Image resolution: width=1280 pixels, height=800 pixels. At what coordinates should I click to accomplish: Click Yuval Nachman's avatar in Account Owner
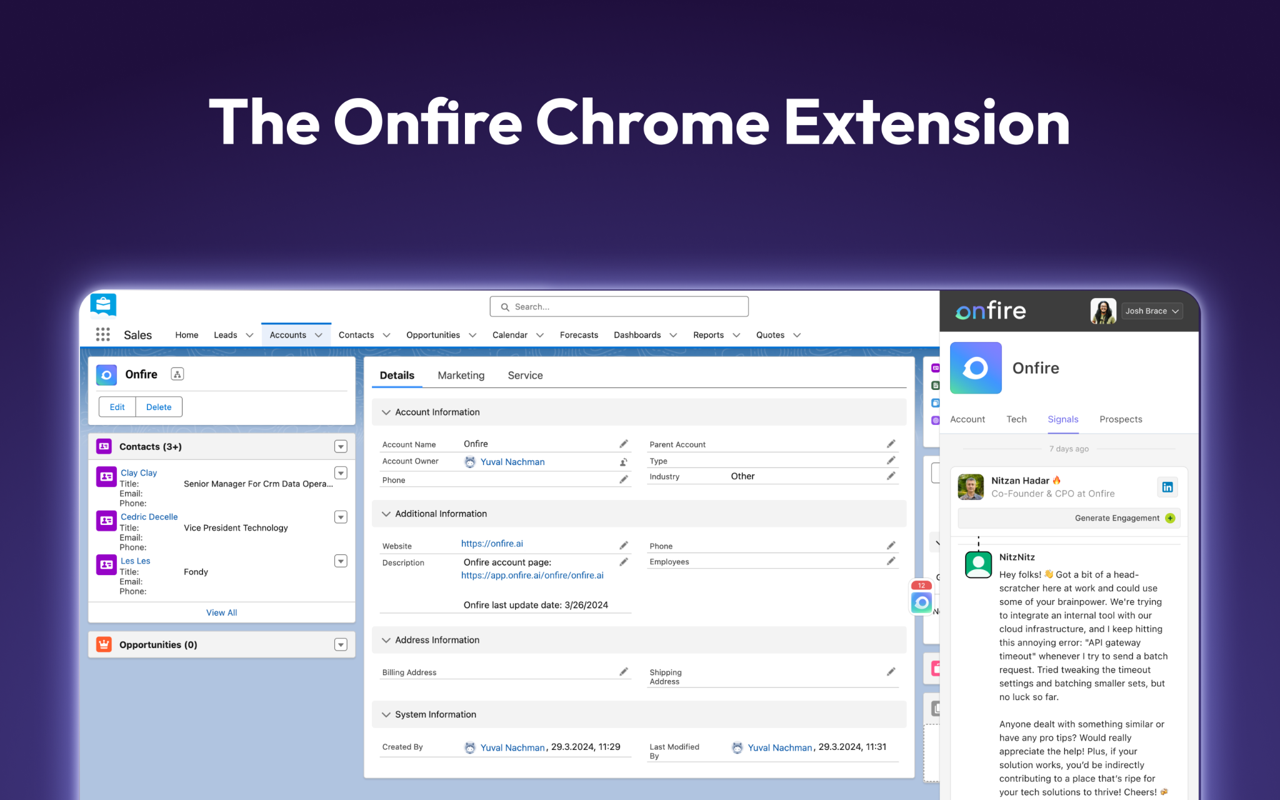469,461
